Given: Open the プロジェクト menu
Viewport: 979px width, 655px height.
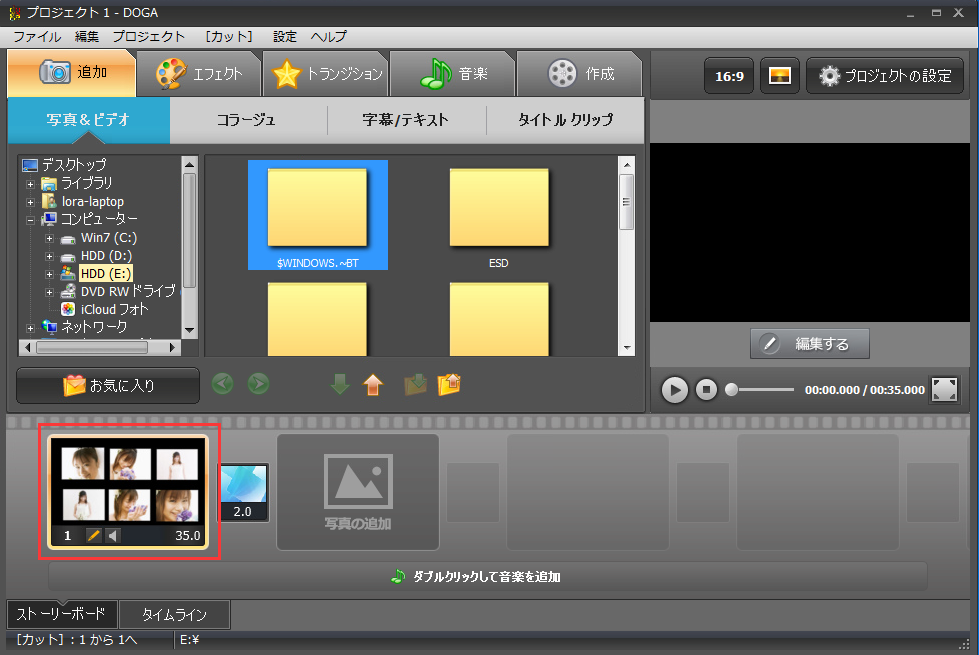Looking at the screenshot, I should point(148,36).
